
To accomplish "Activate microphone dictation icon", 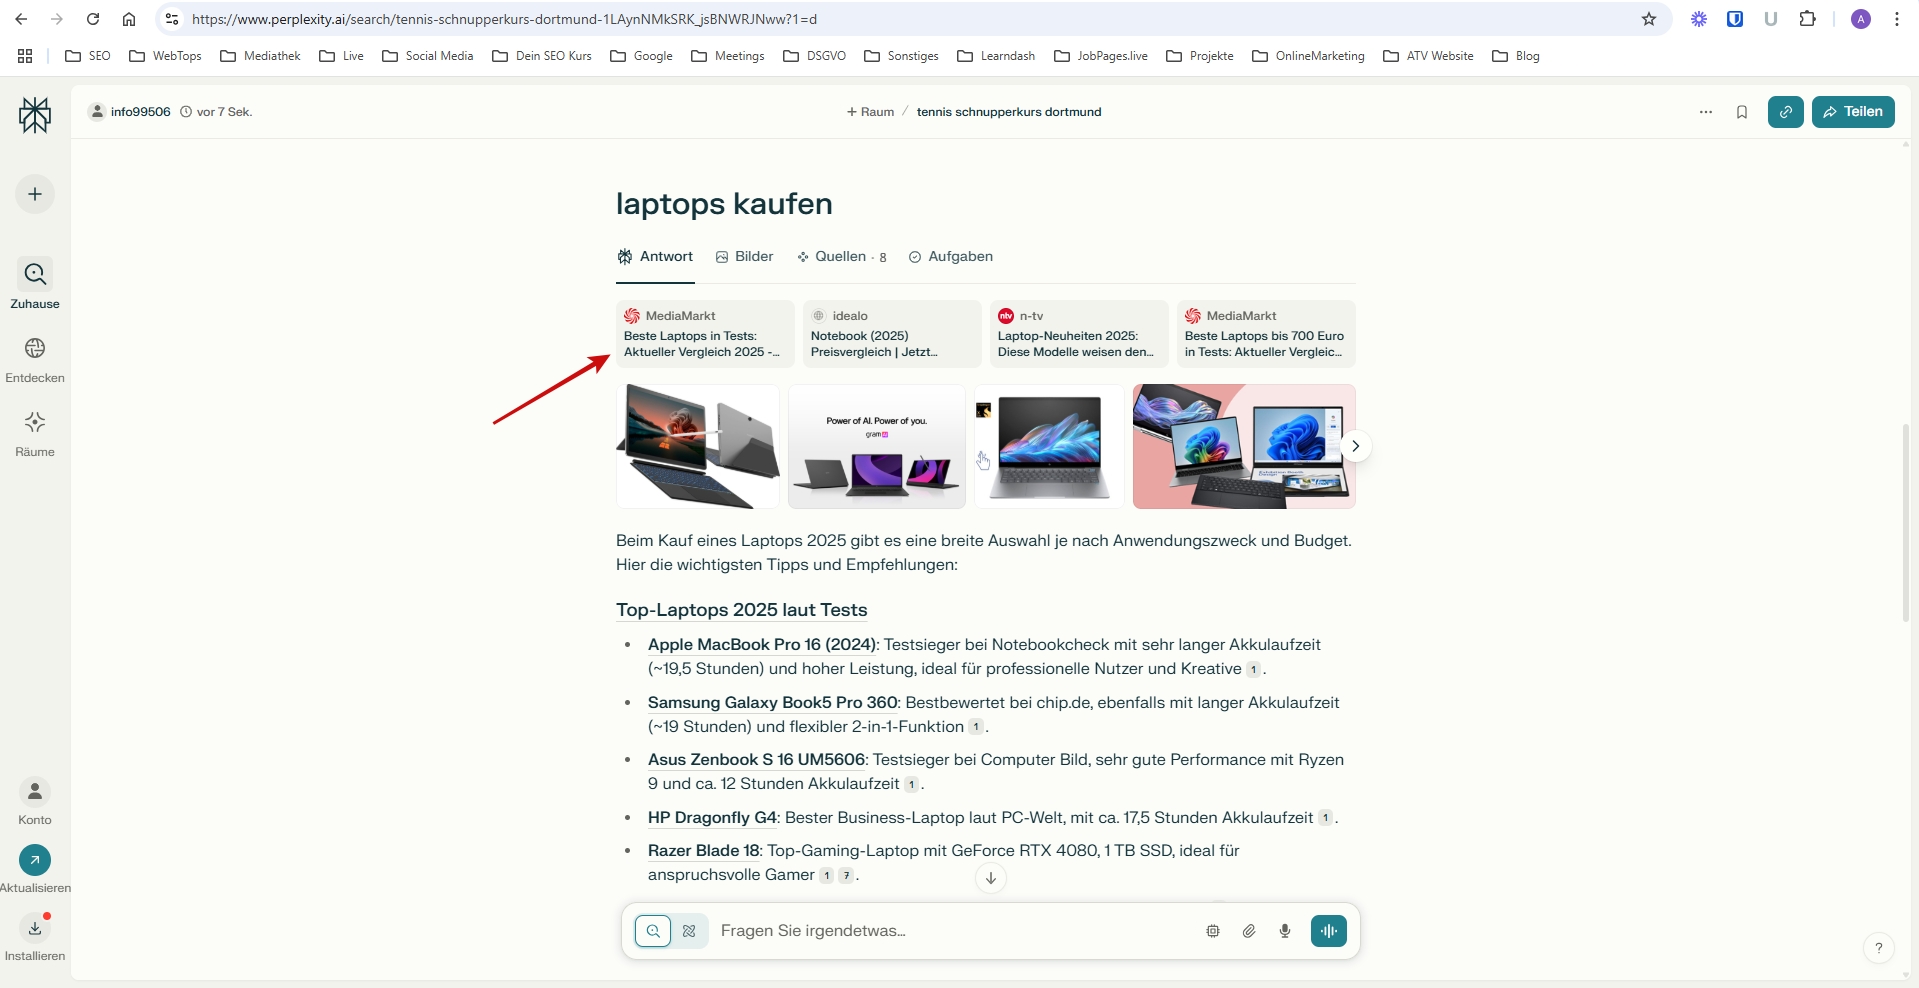I will 1285,931.
